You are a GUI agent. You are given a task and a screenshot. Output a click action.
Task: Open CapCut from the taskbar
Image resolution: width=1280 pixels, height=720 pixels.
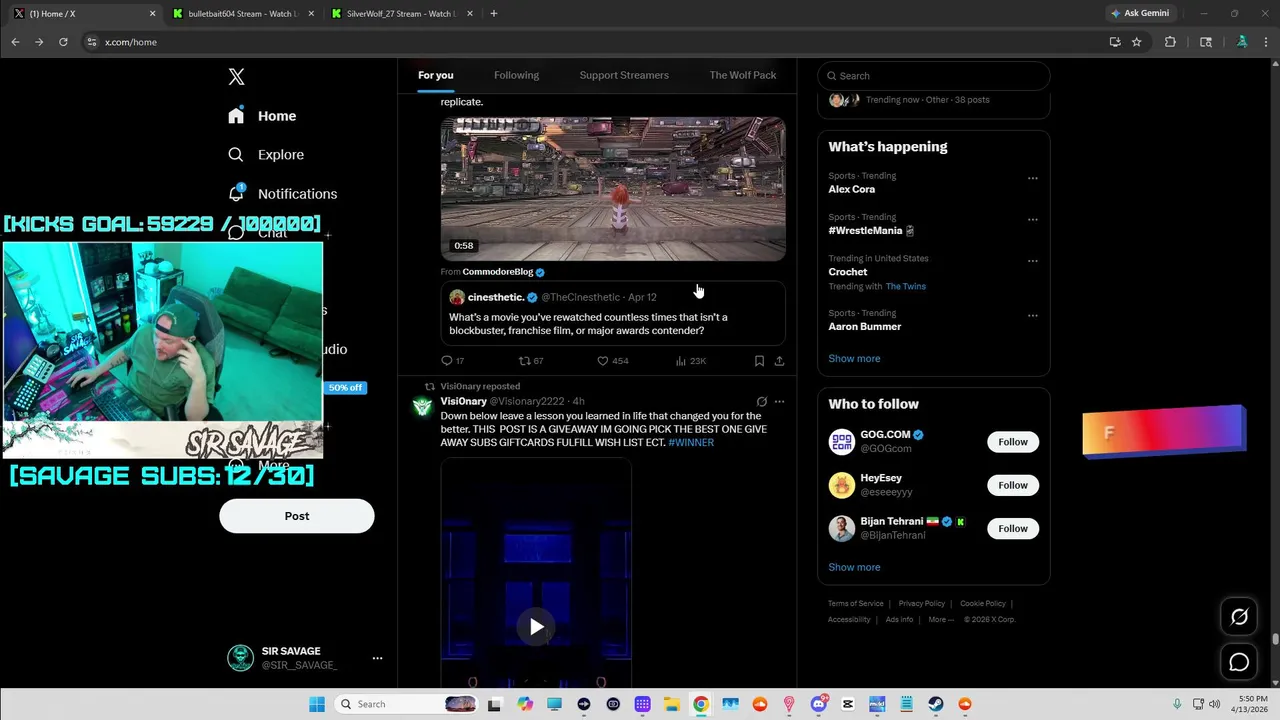click(848, 704)
